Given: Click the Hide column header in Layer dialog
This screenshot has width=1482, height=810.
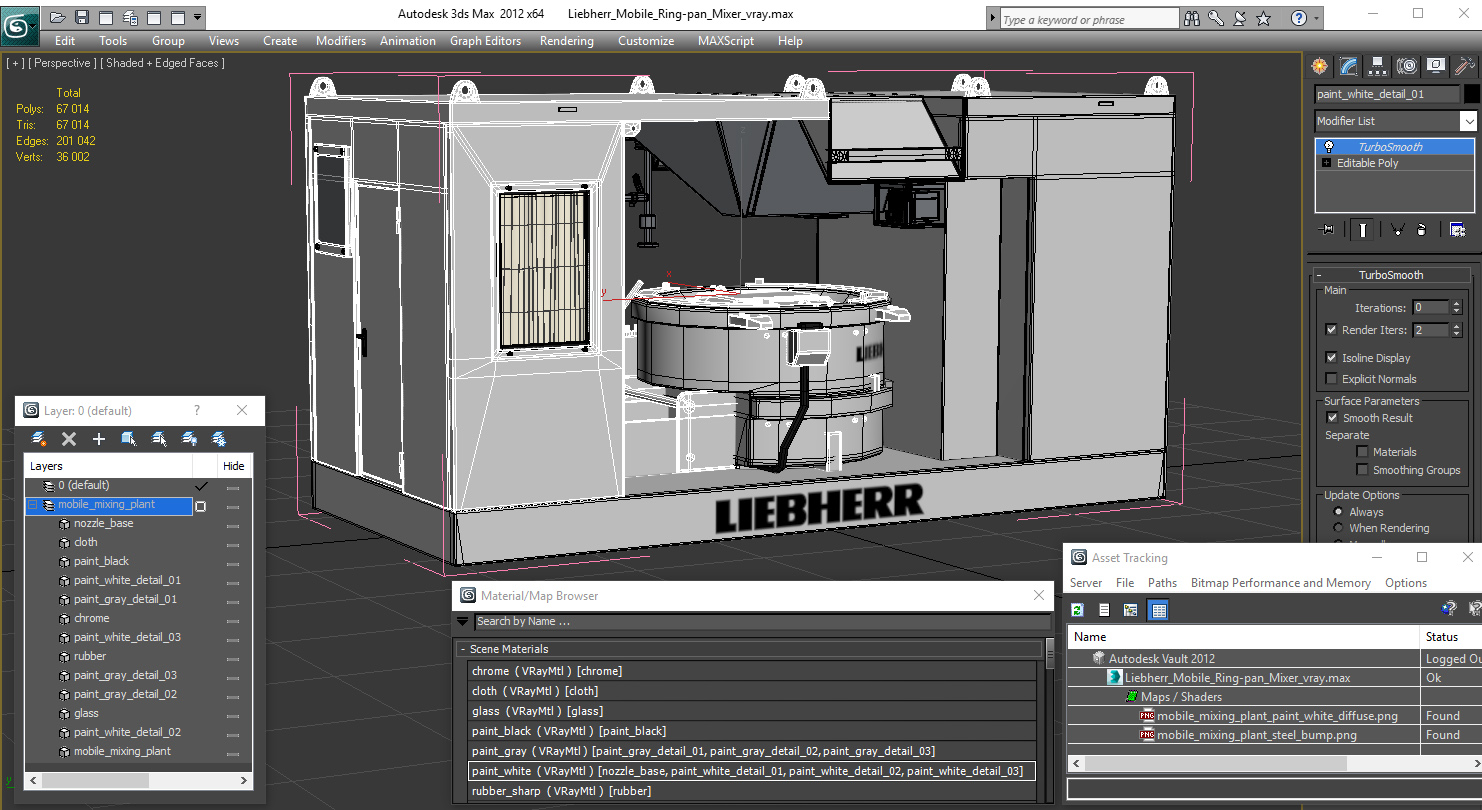Looking at the screenshot, I should point(233,466).
